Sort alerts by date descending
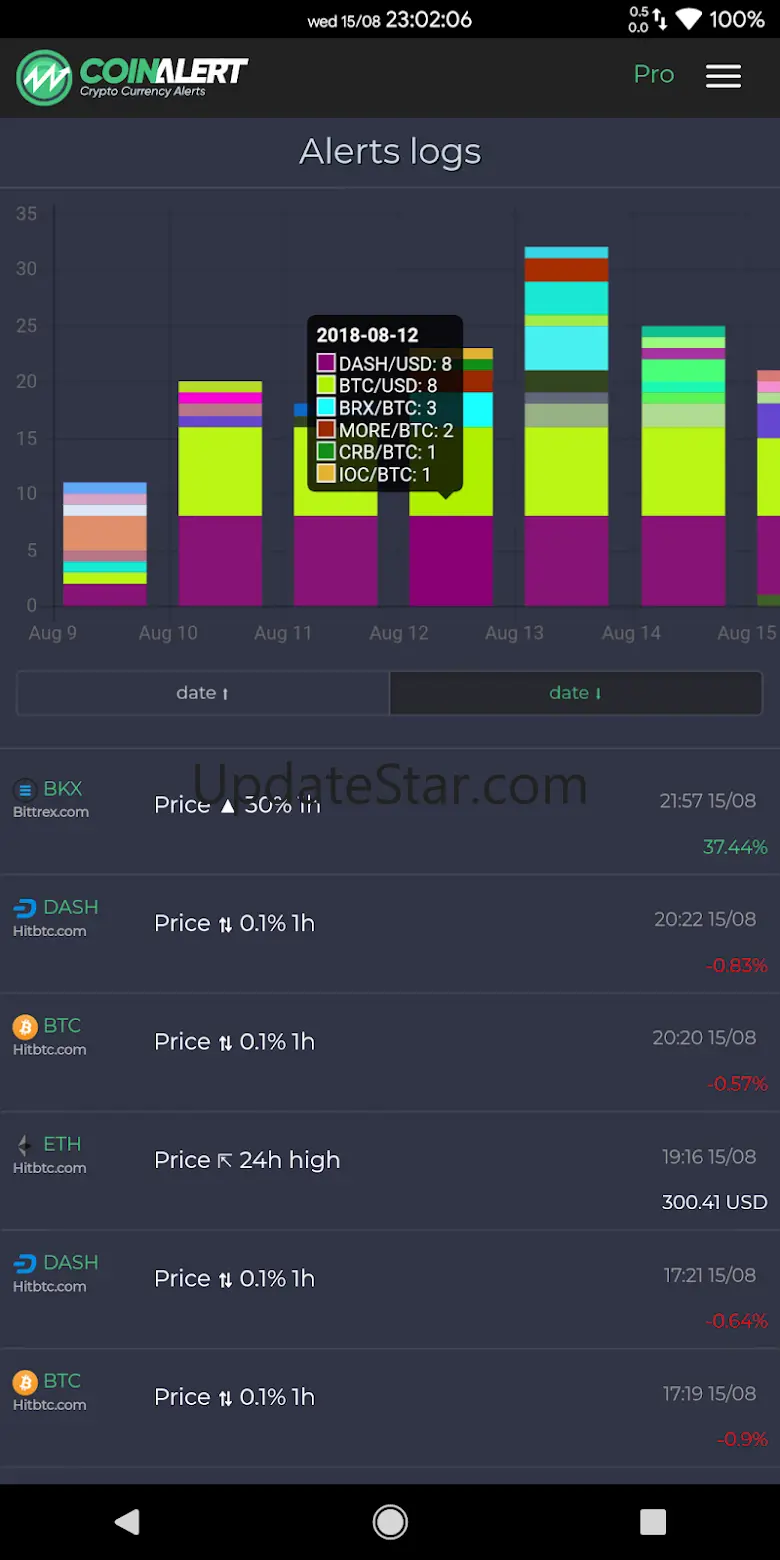This screenshot has width=780, height=1560. click(575, 693)
